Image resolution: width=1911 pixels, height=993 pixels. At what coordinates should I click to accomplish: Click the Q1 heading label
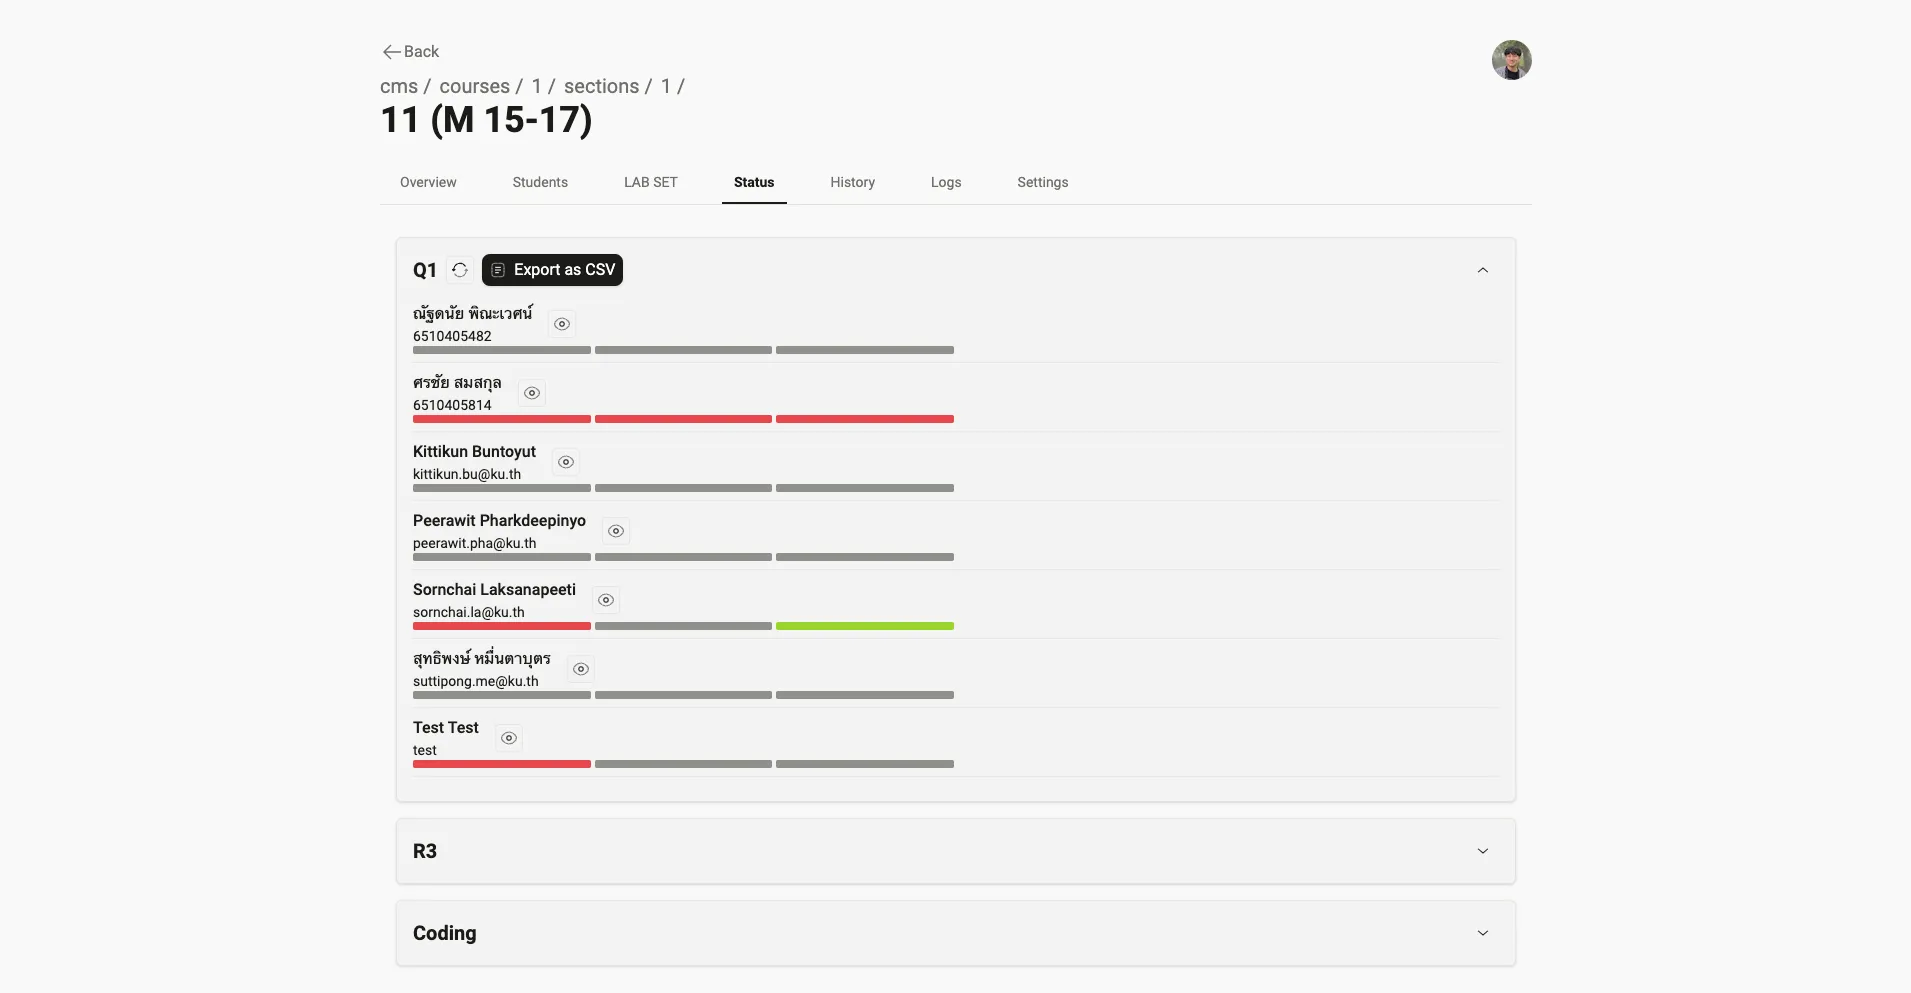coord(425,270)
